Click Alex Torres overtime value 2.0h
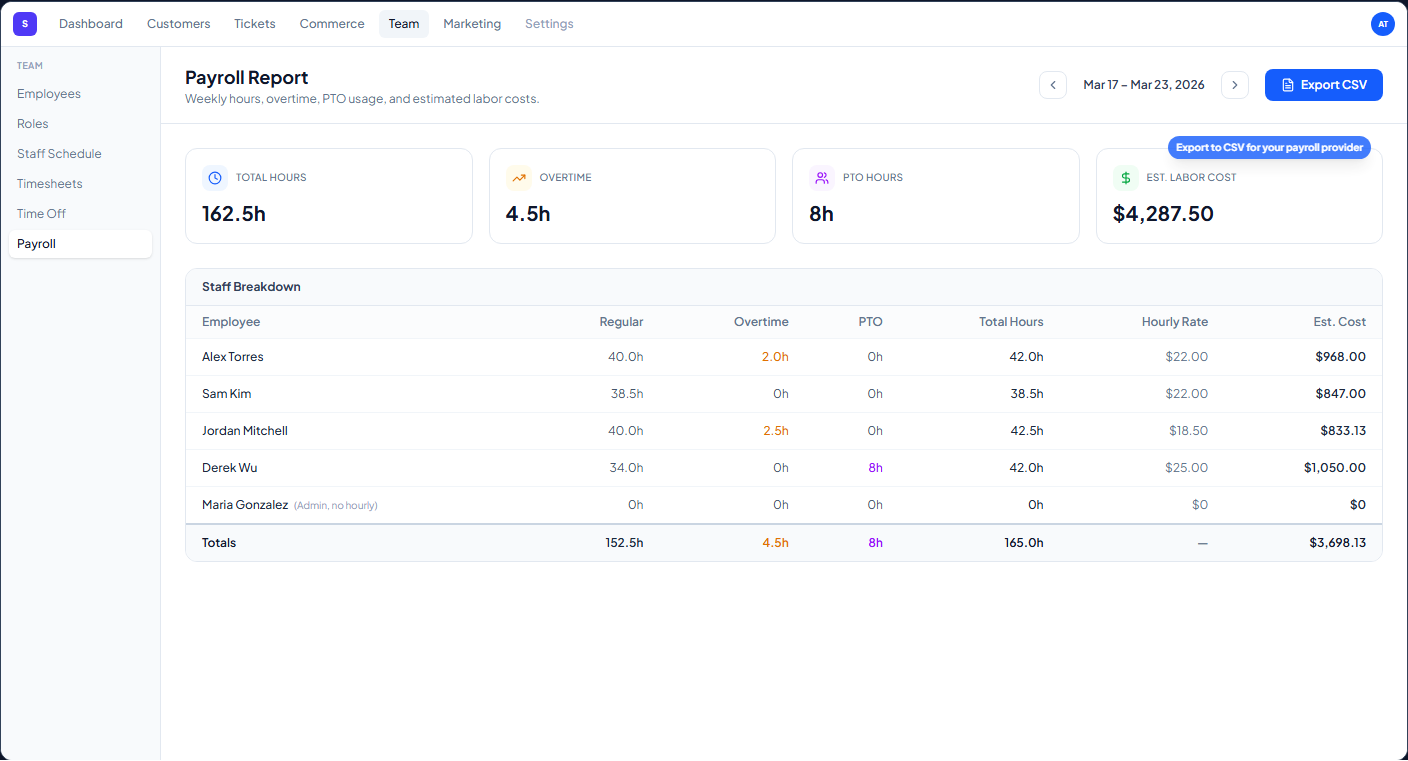This screenshot has height=761, width=1408. point(775,357)
